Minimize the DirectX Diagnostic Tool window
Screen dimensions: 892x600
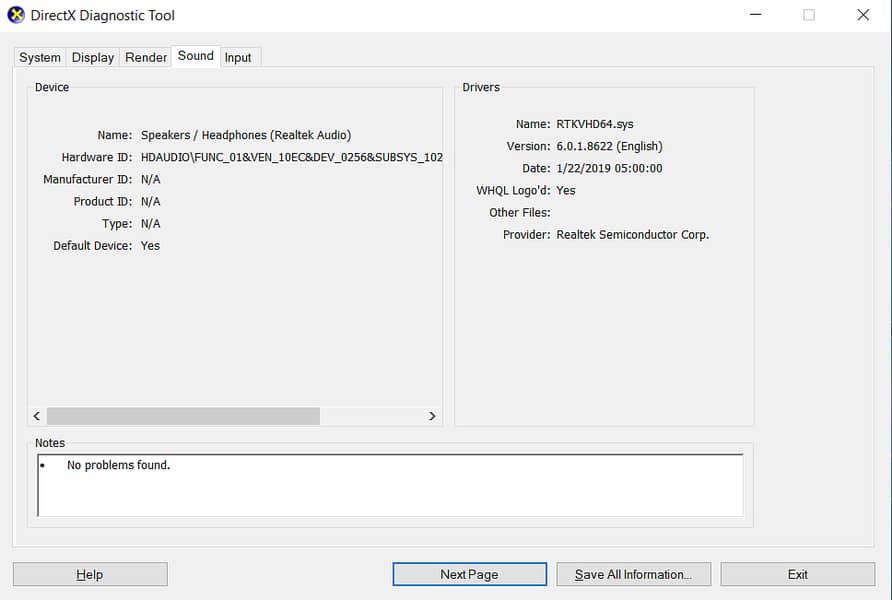[x=755, y=15]
